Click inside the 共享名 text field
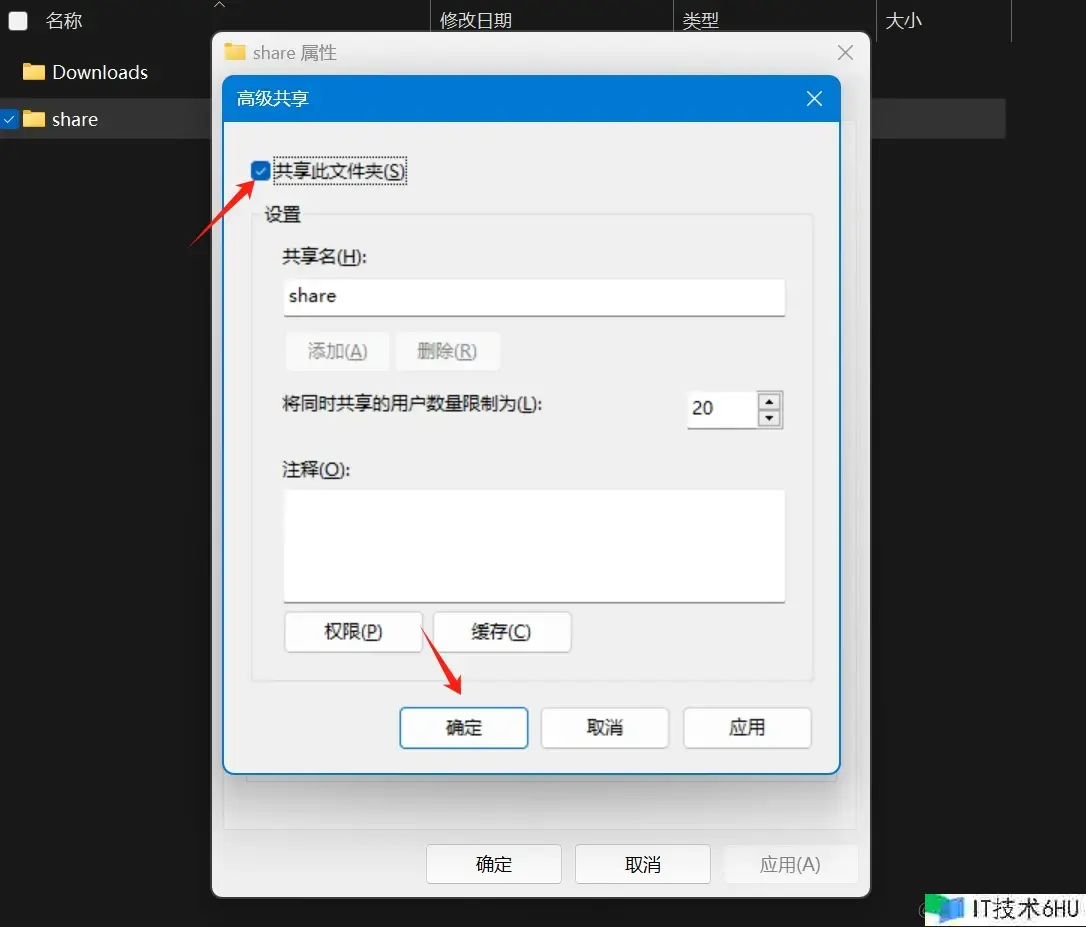 pyautogui.click(x=534, y=297)
